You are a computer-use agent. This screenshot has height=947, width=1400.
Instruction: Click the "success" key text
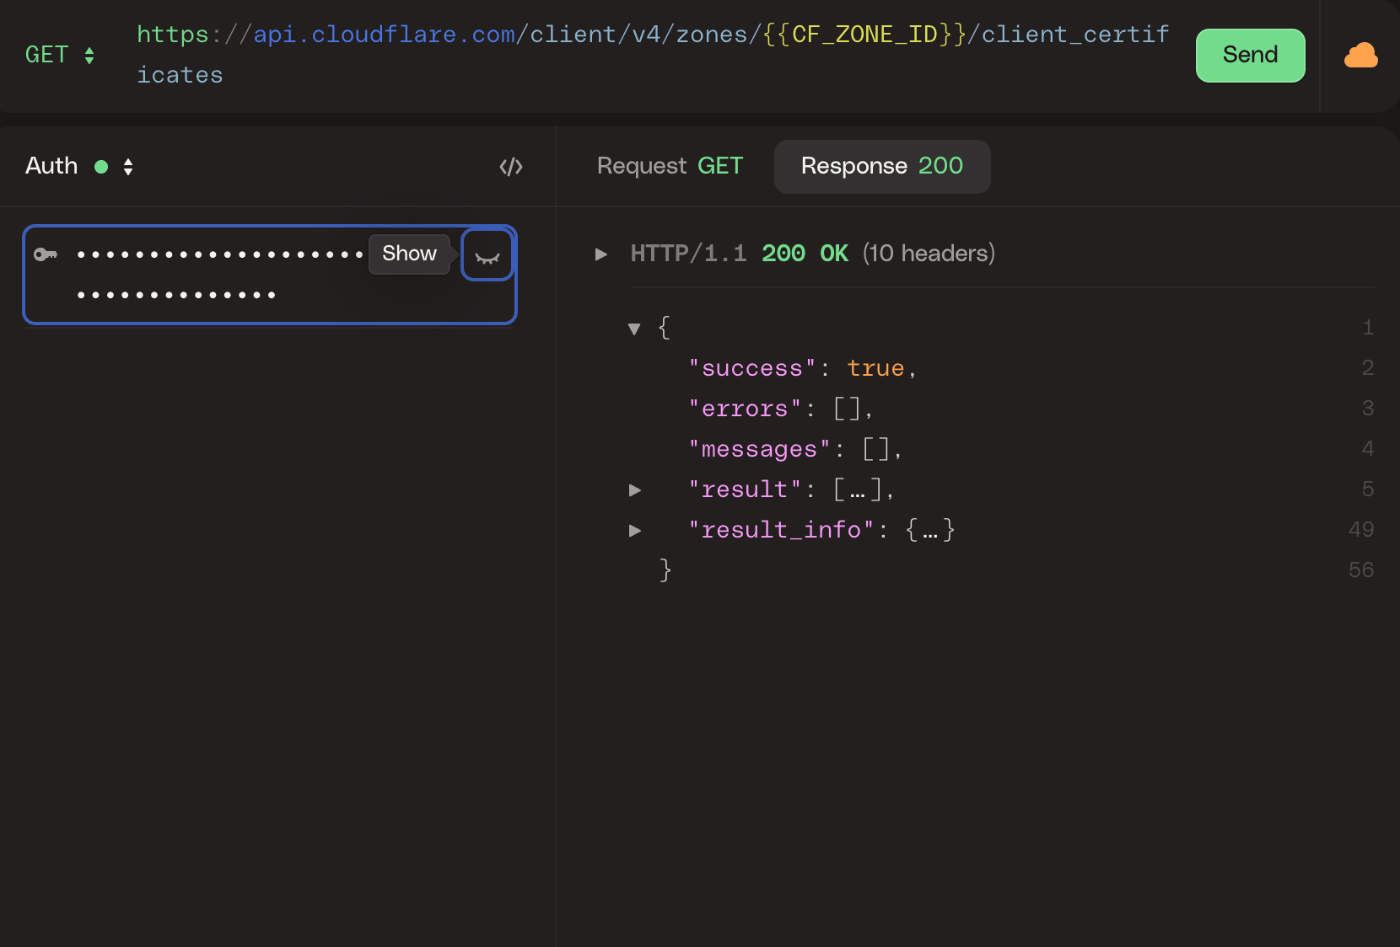(x=752, y=369)
